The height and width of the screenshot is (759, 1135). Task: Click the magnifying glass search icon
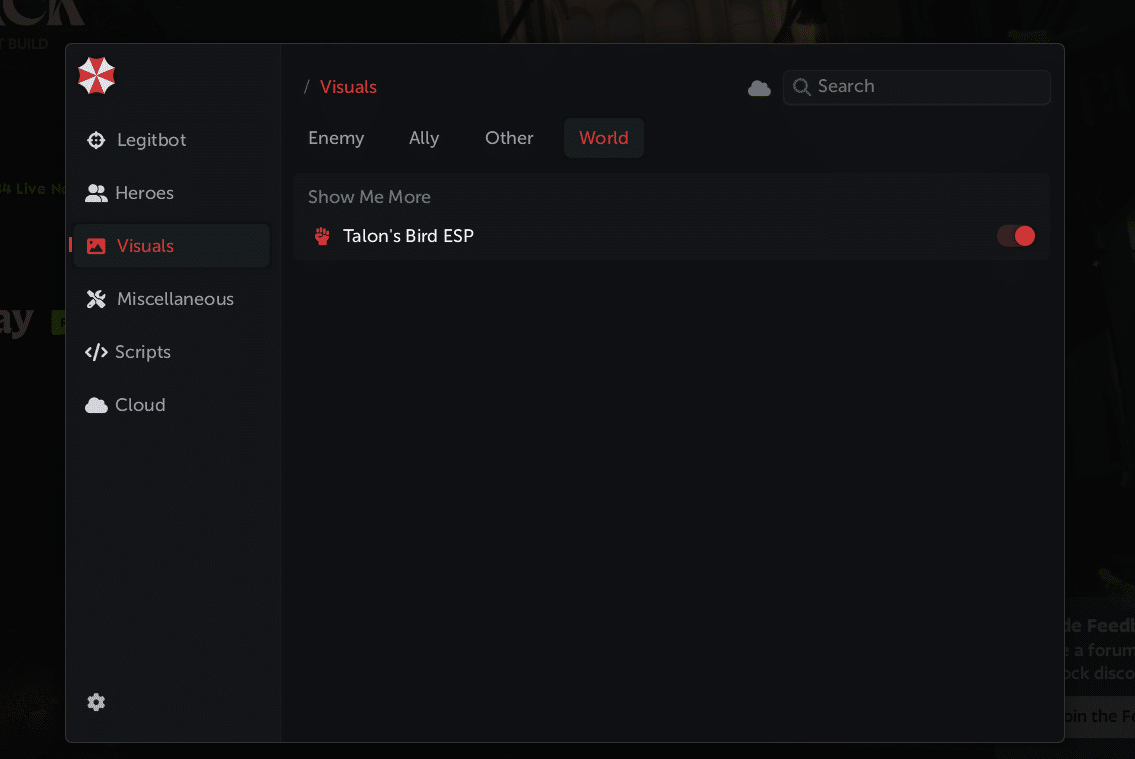[x=801, y=87]
